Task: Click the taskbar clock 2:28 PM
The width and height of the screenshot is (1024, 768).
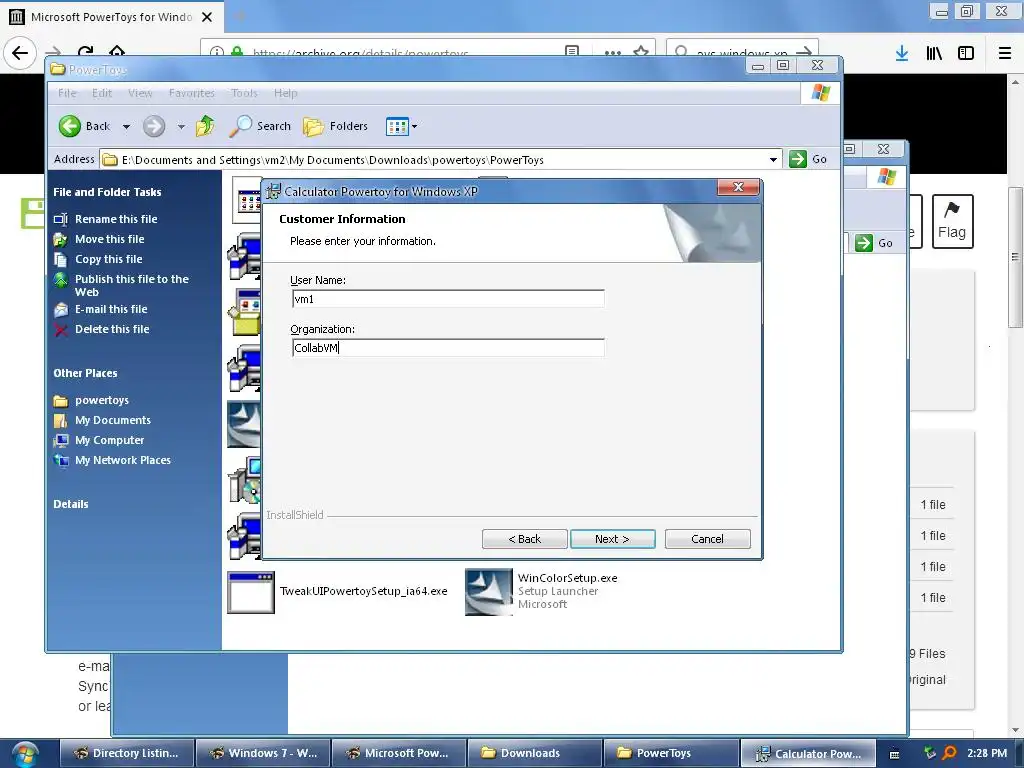Action: coord(987,753)
